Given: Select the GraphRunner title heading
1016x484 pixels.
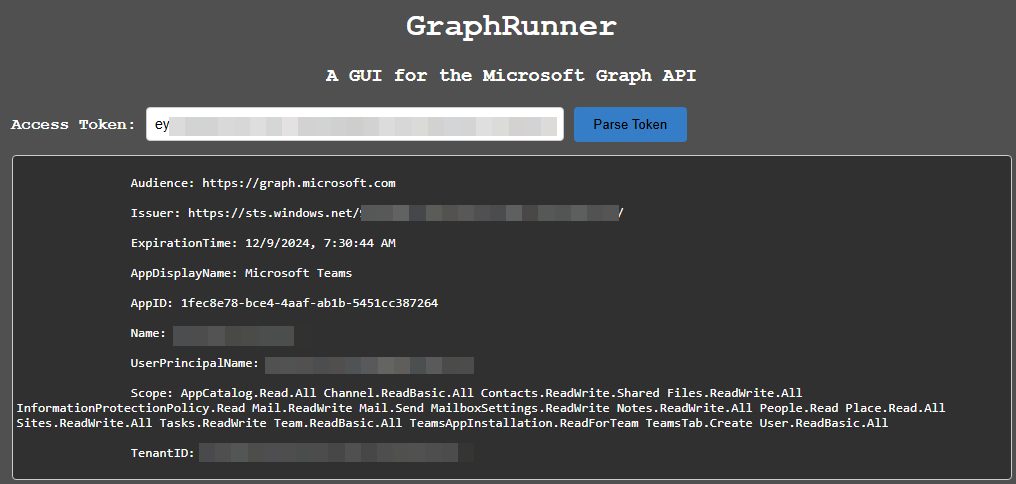Looking at the screenshot, I should [511, 27].
